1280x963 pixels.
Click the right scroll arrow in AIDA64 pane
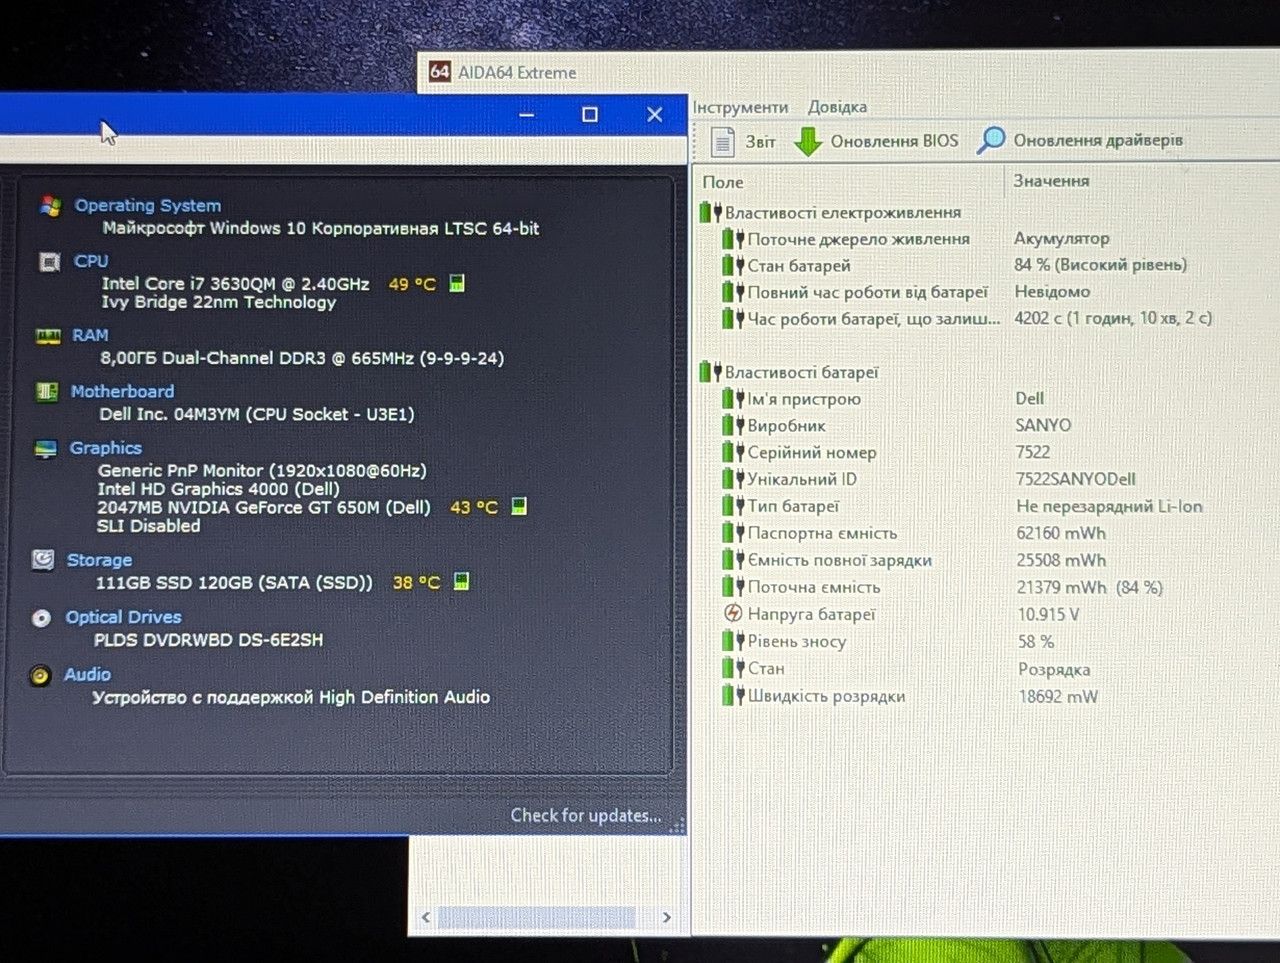pyautogui.click(x=667, y=917)
